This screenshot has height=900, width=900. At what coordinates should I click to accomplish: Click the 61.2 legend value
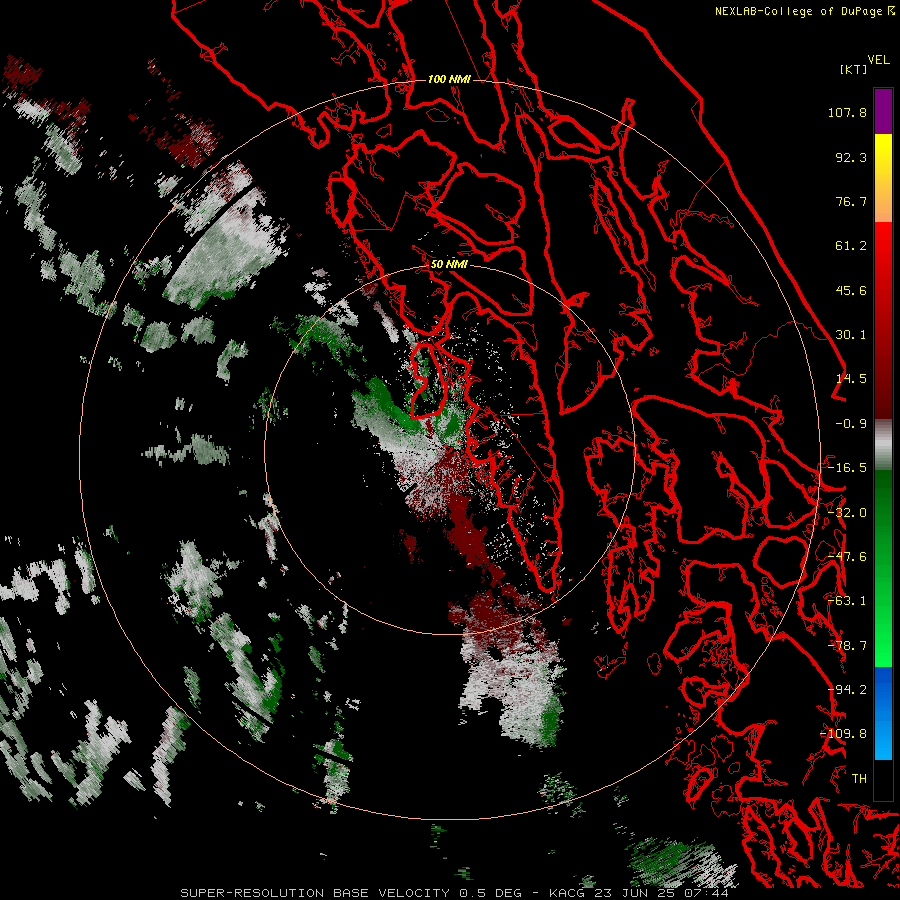point(851,246)
